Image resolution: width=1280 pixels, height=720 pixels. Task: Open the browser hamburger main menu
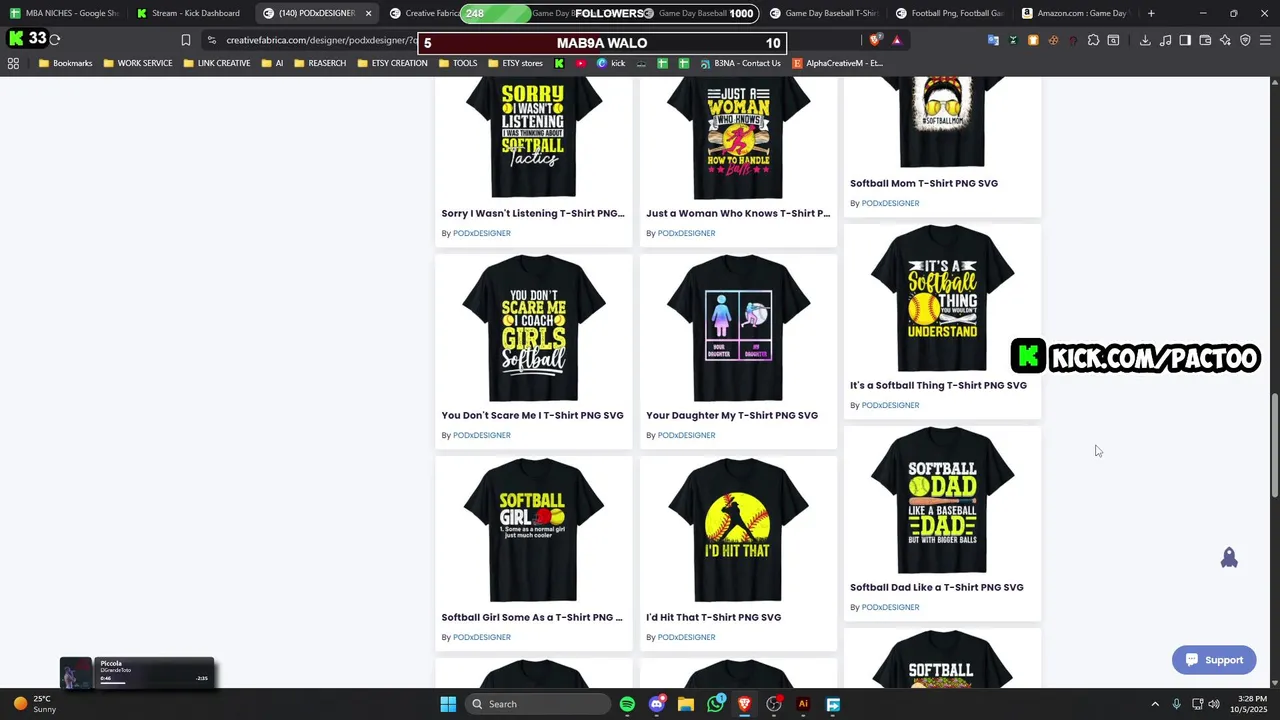coord(1266,40)
